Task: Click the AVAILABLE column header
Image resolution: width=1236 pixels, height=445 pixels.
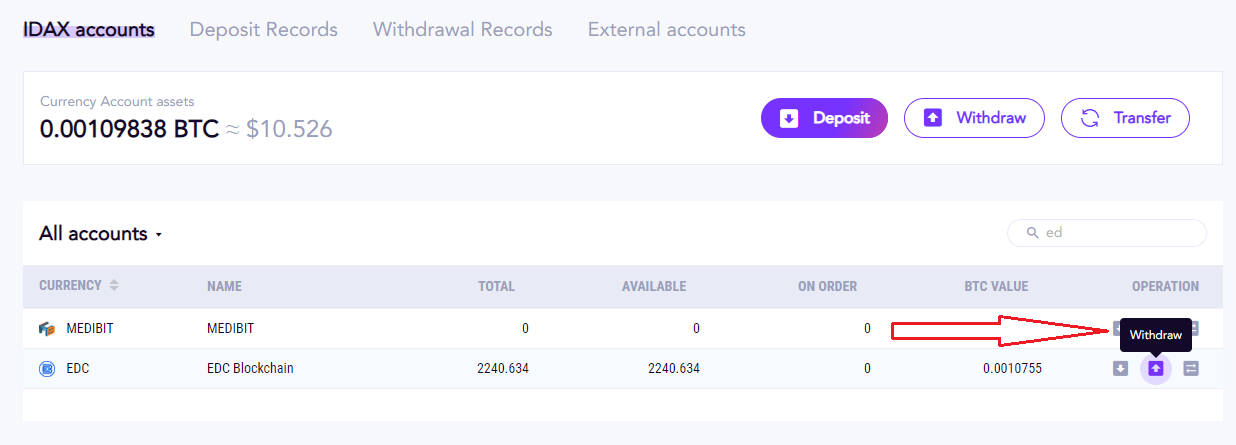Action: (x=654, y=286)
